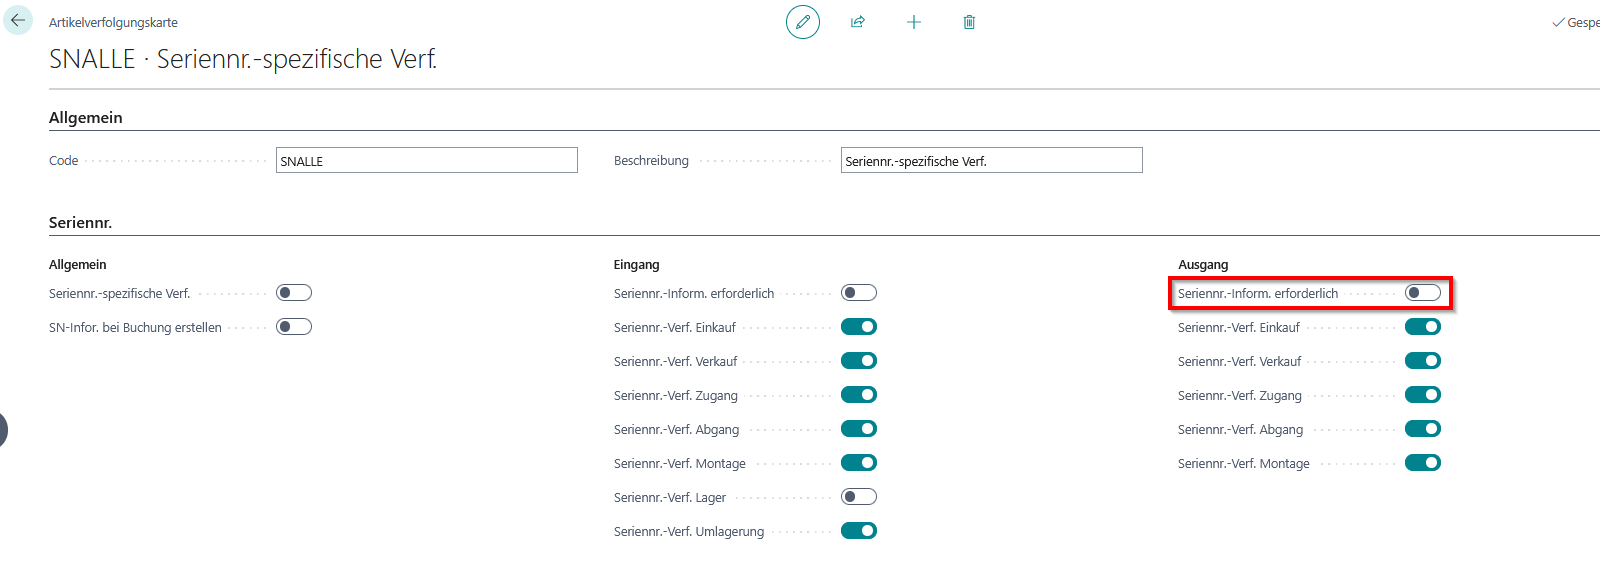The height and width of the screenshot is (572, 1600).
Task: Click the pencil edit icon
Action: (x=802, y=22)
